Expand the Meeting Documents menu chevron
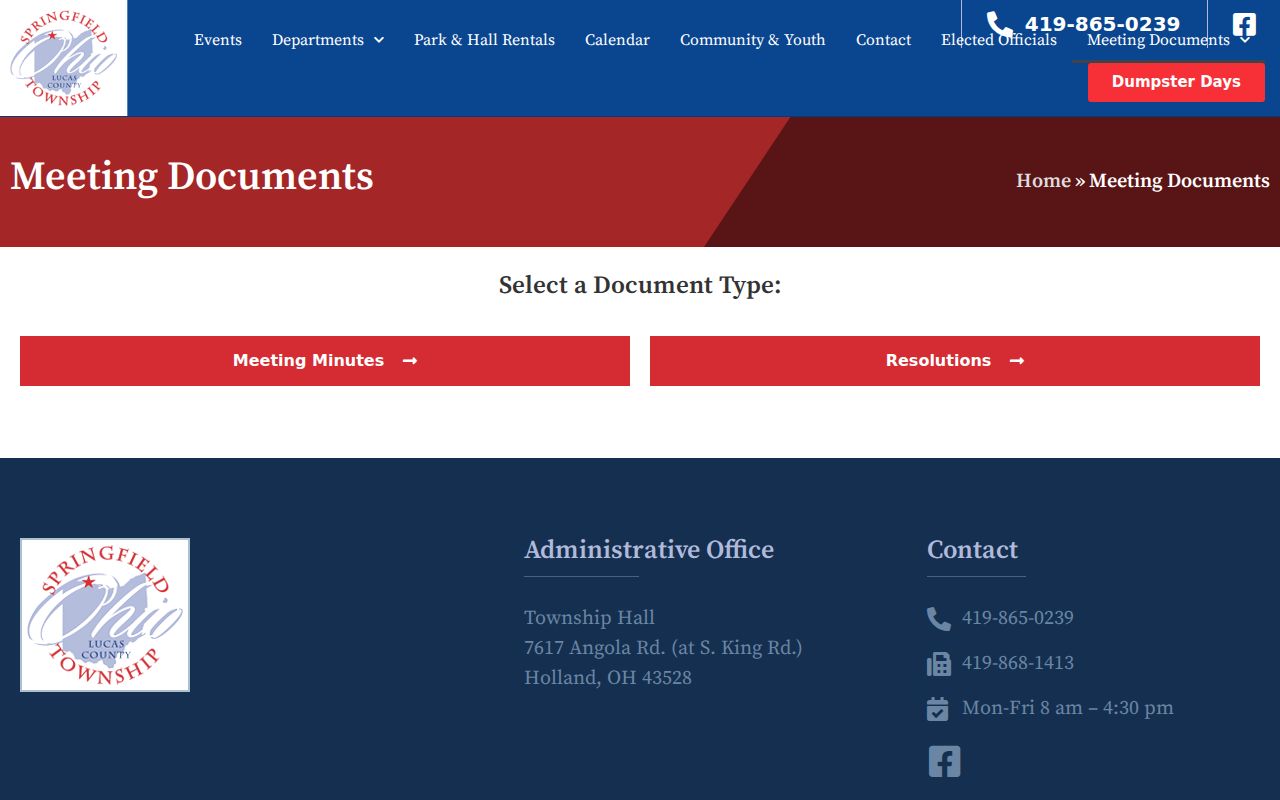The height and width of the screenshot is (800, 1280). pyautogui.click(x=1245, y=40)
